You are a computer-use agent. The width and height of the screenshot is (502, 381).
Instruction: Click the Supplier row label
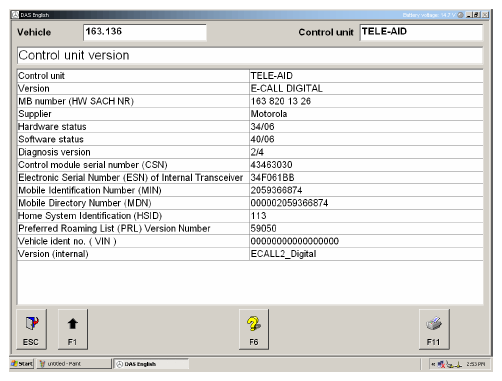point(35,114)
